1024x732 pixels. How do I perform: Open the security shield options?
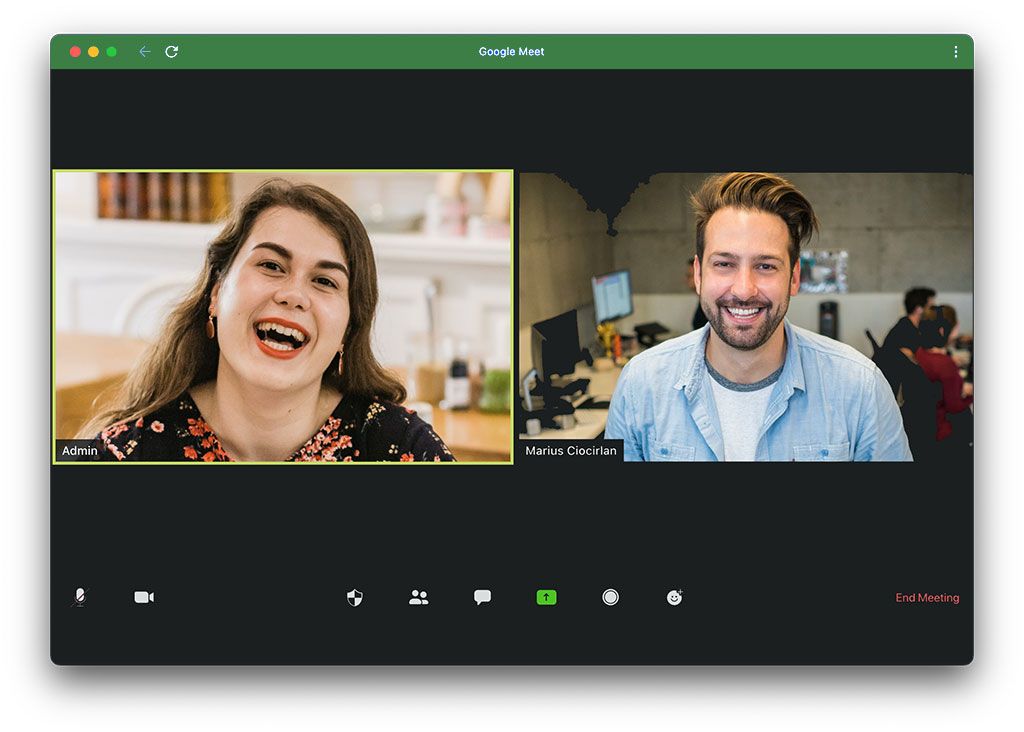pos(355,597)
